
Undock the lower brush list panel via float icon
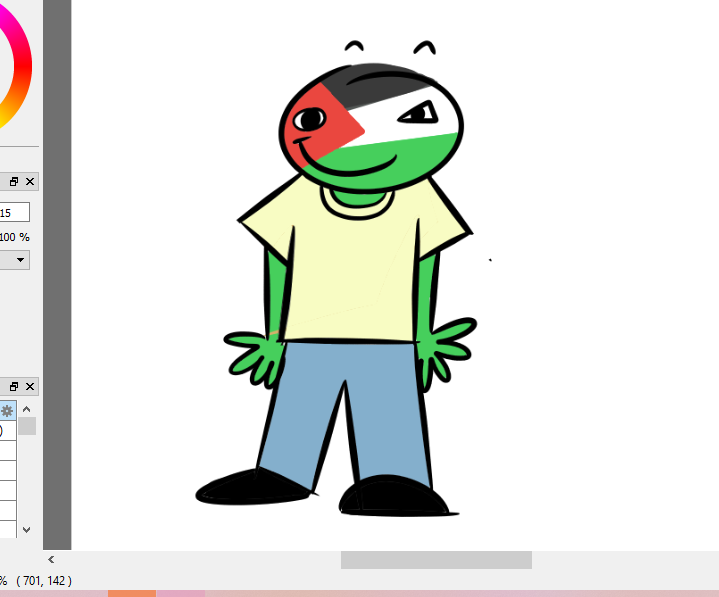(x=14, y=387)
